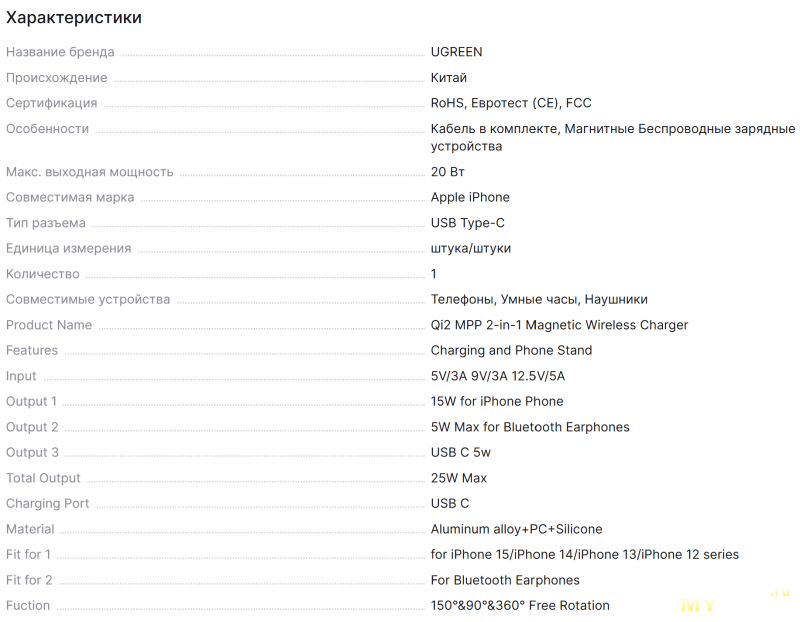The width and height of the screenshot is (800, 622).
Task: Click the RoHS certification value text
Action: [x=511, y=103]
